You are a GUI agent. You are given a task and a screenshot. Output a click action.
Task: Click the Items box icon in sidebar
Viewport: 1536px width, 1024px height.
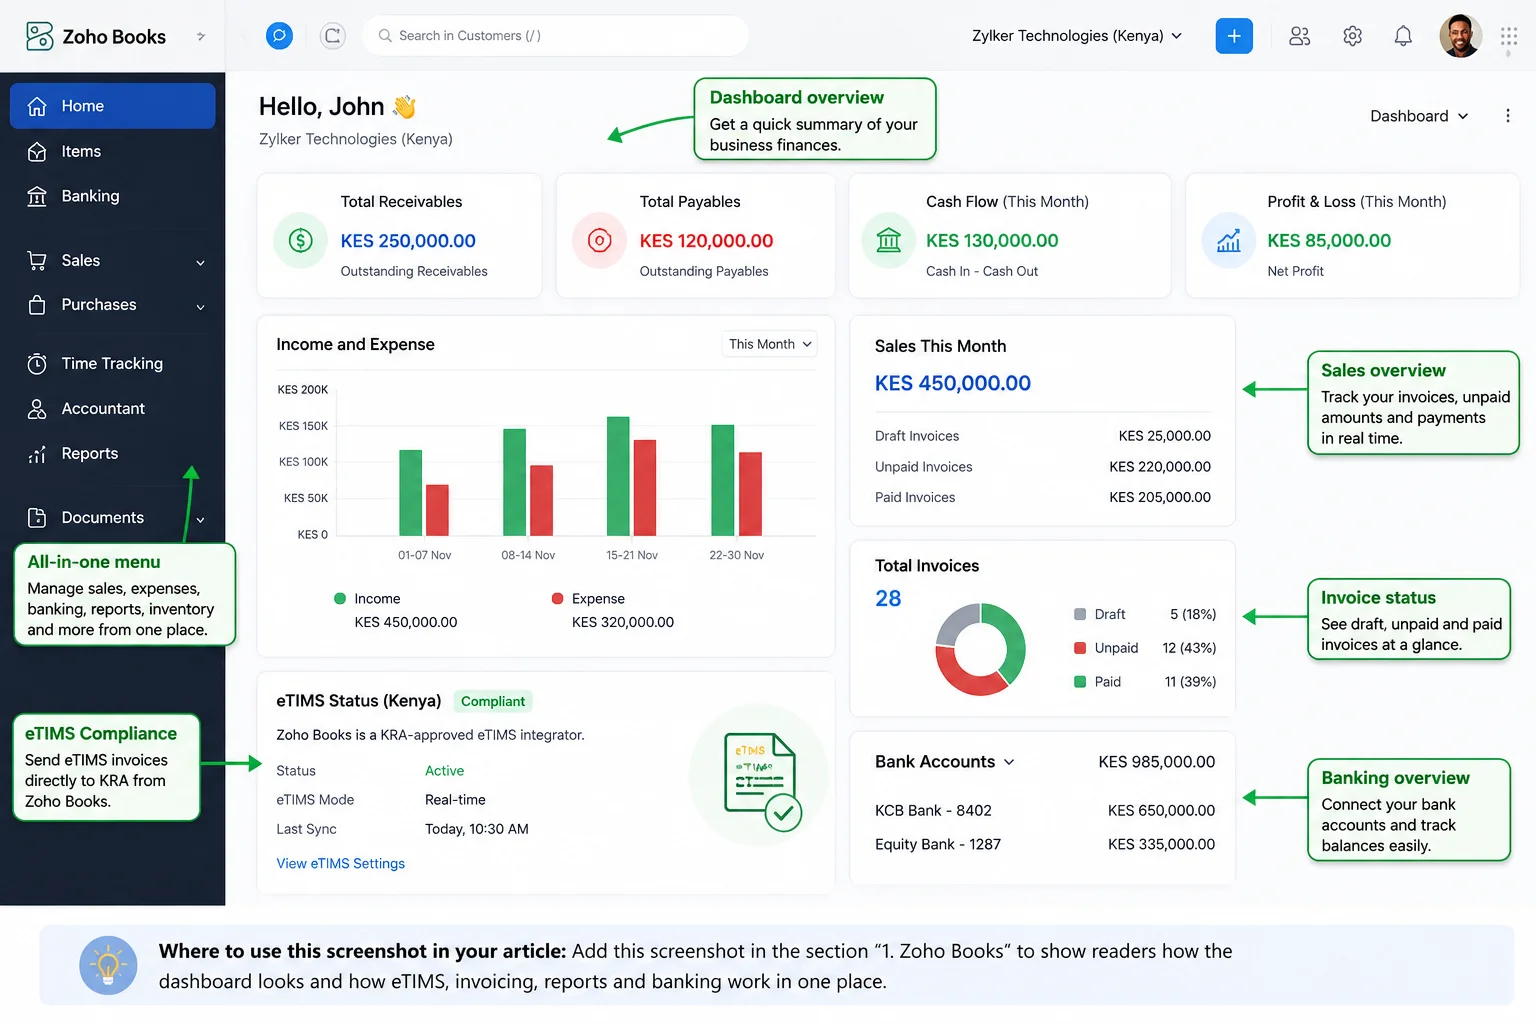coord(37,152)
